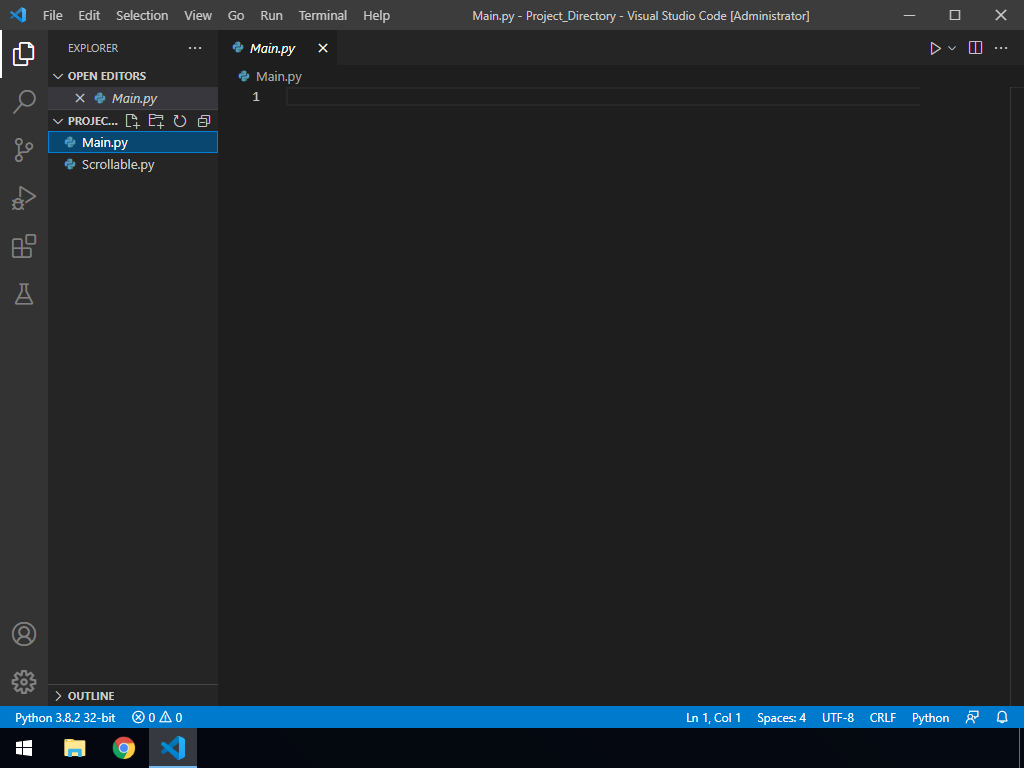Viewport: 1024px width, 768px height.
Task: Open the Explorer view in activity bar
Action: click(x=24, y=54)
